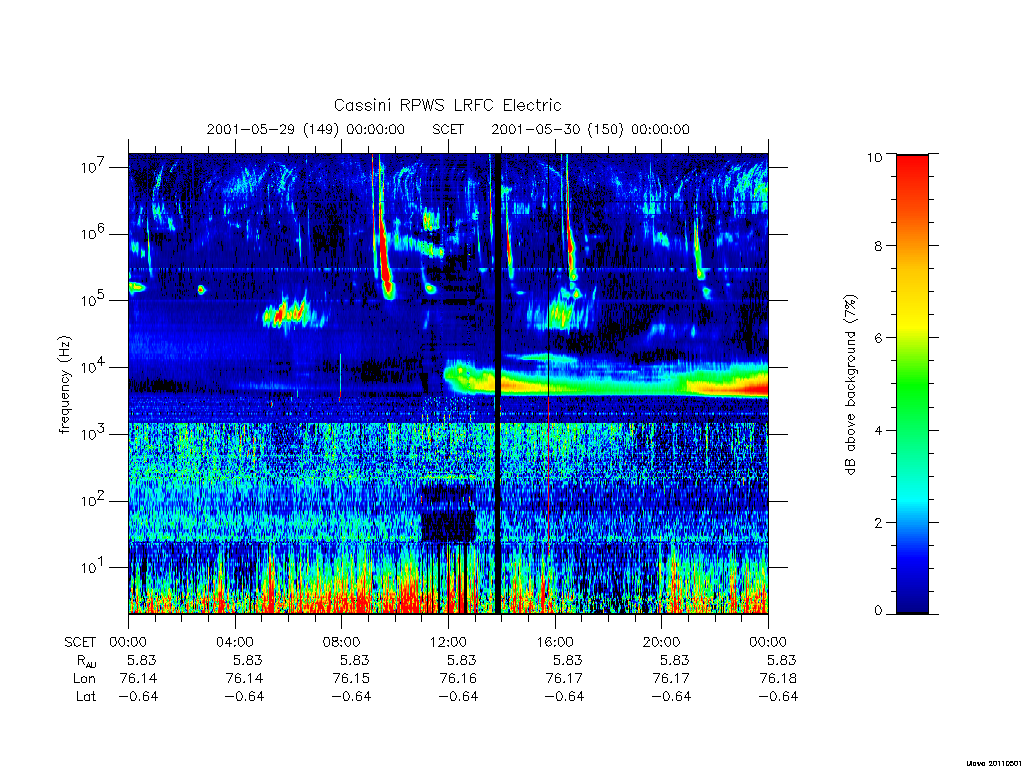This screenshot has width=1024, height=768.
Task: Click the "20:00" time tick label
Action: (x=661, y=642)
